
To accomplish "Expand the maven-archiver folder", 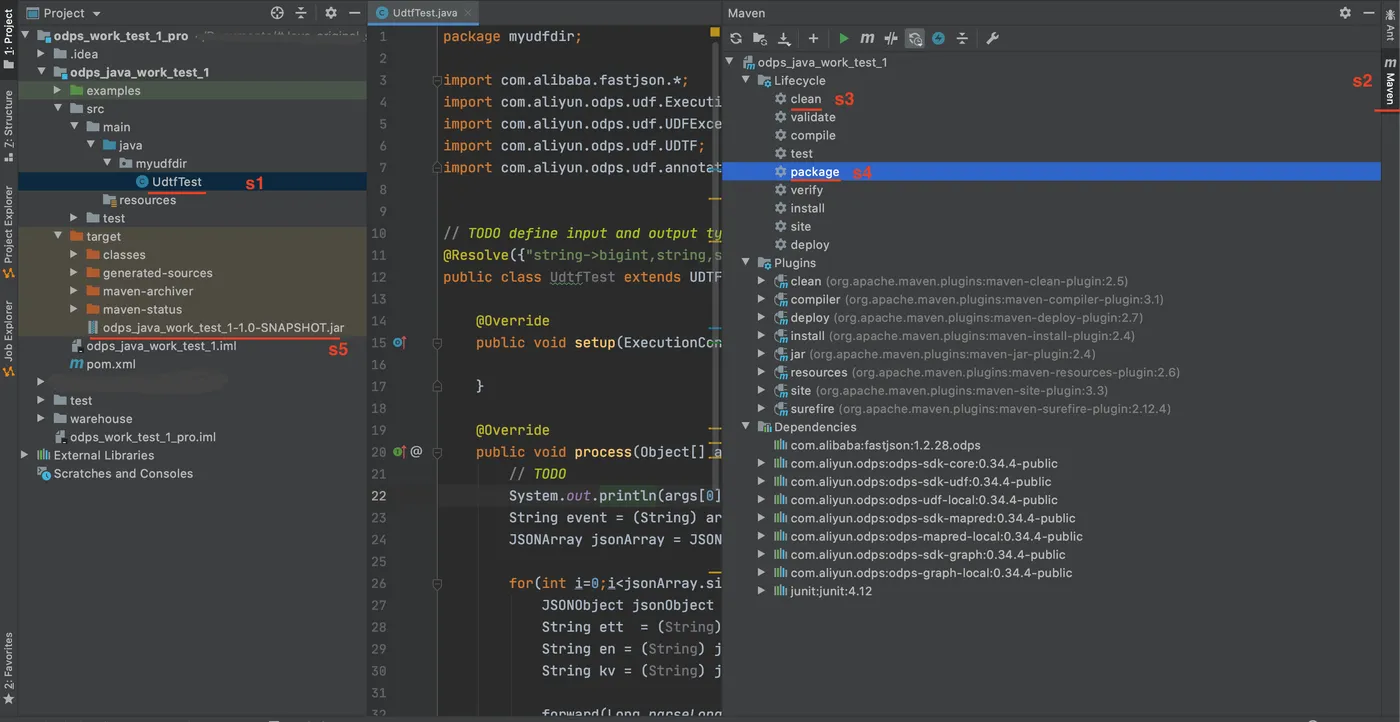I will click(74, 291).
